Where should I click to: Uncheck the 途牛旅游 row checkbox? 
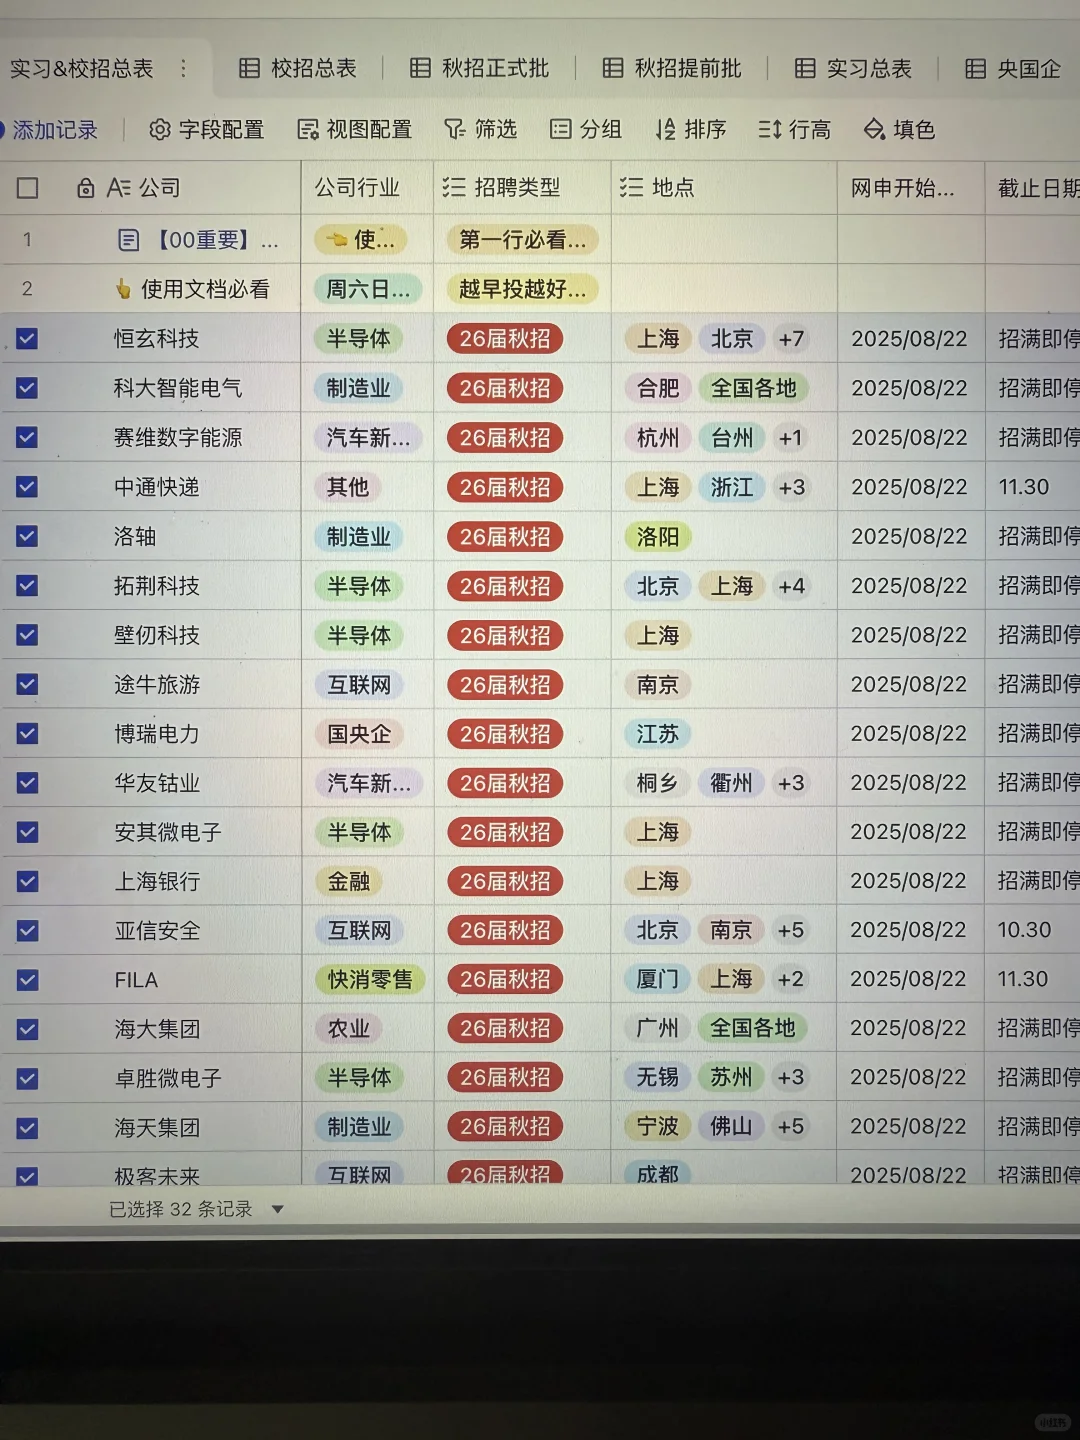(x=27, y=684)
